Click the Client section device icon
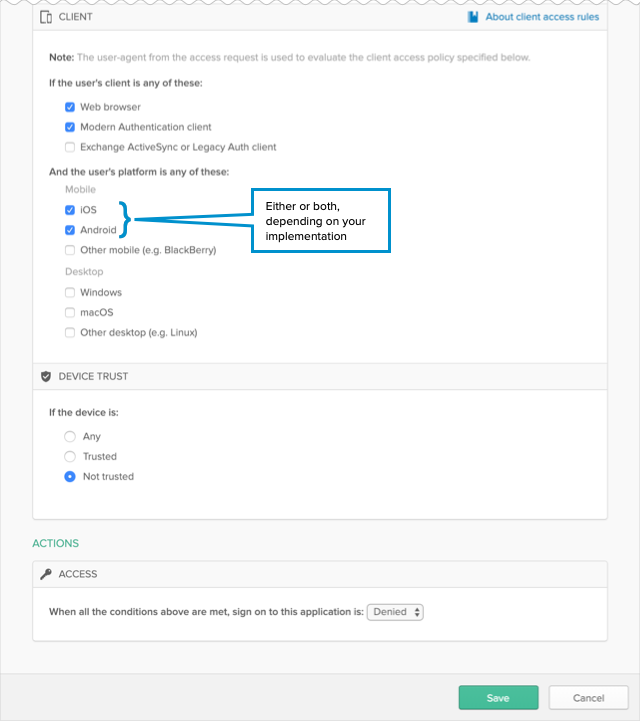 pyautogui.click(x=46, y=17)
